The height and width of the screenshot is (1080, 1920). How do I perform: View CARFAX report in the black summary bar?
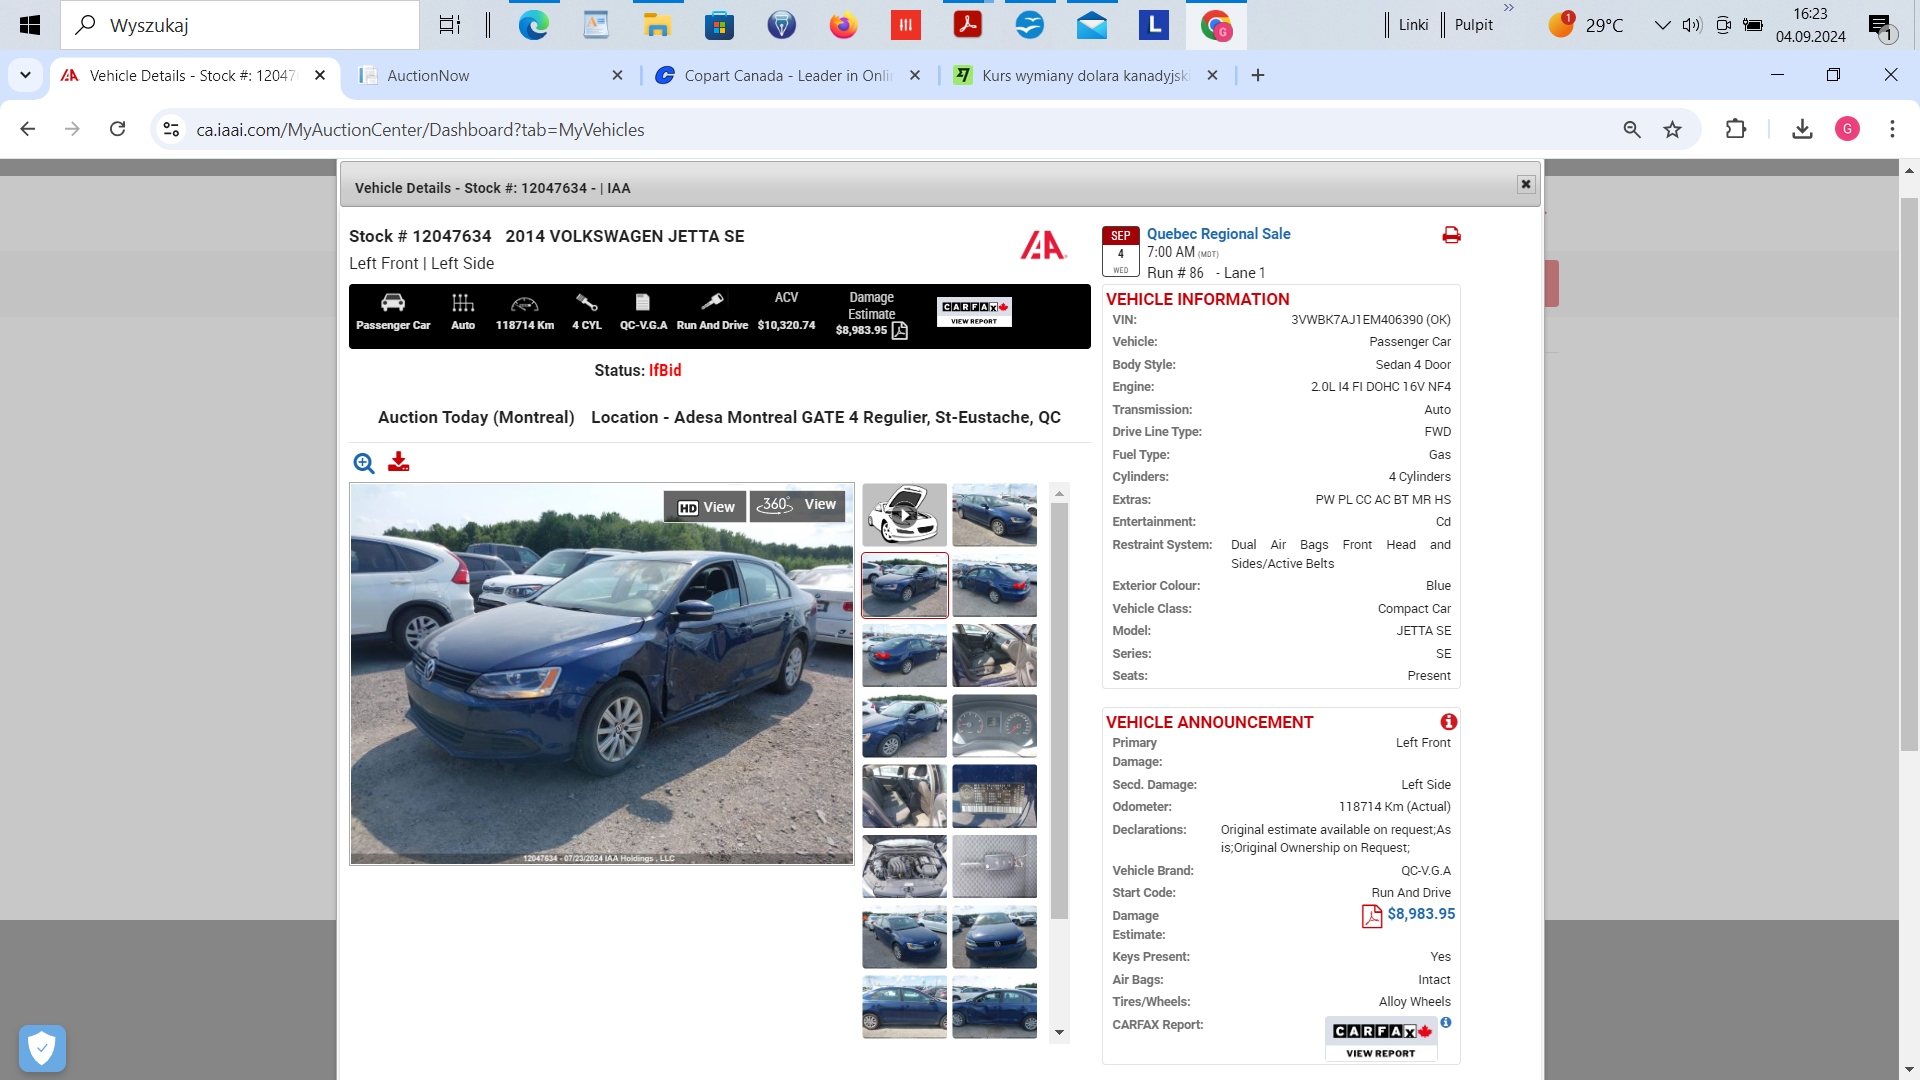974,312
